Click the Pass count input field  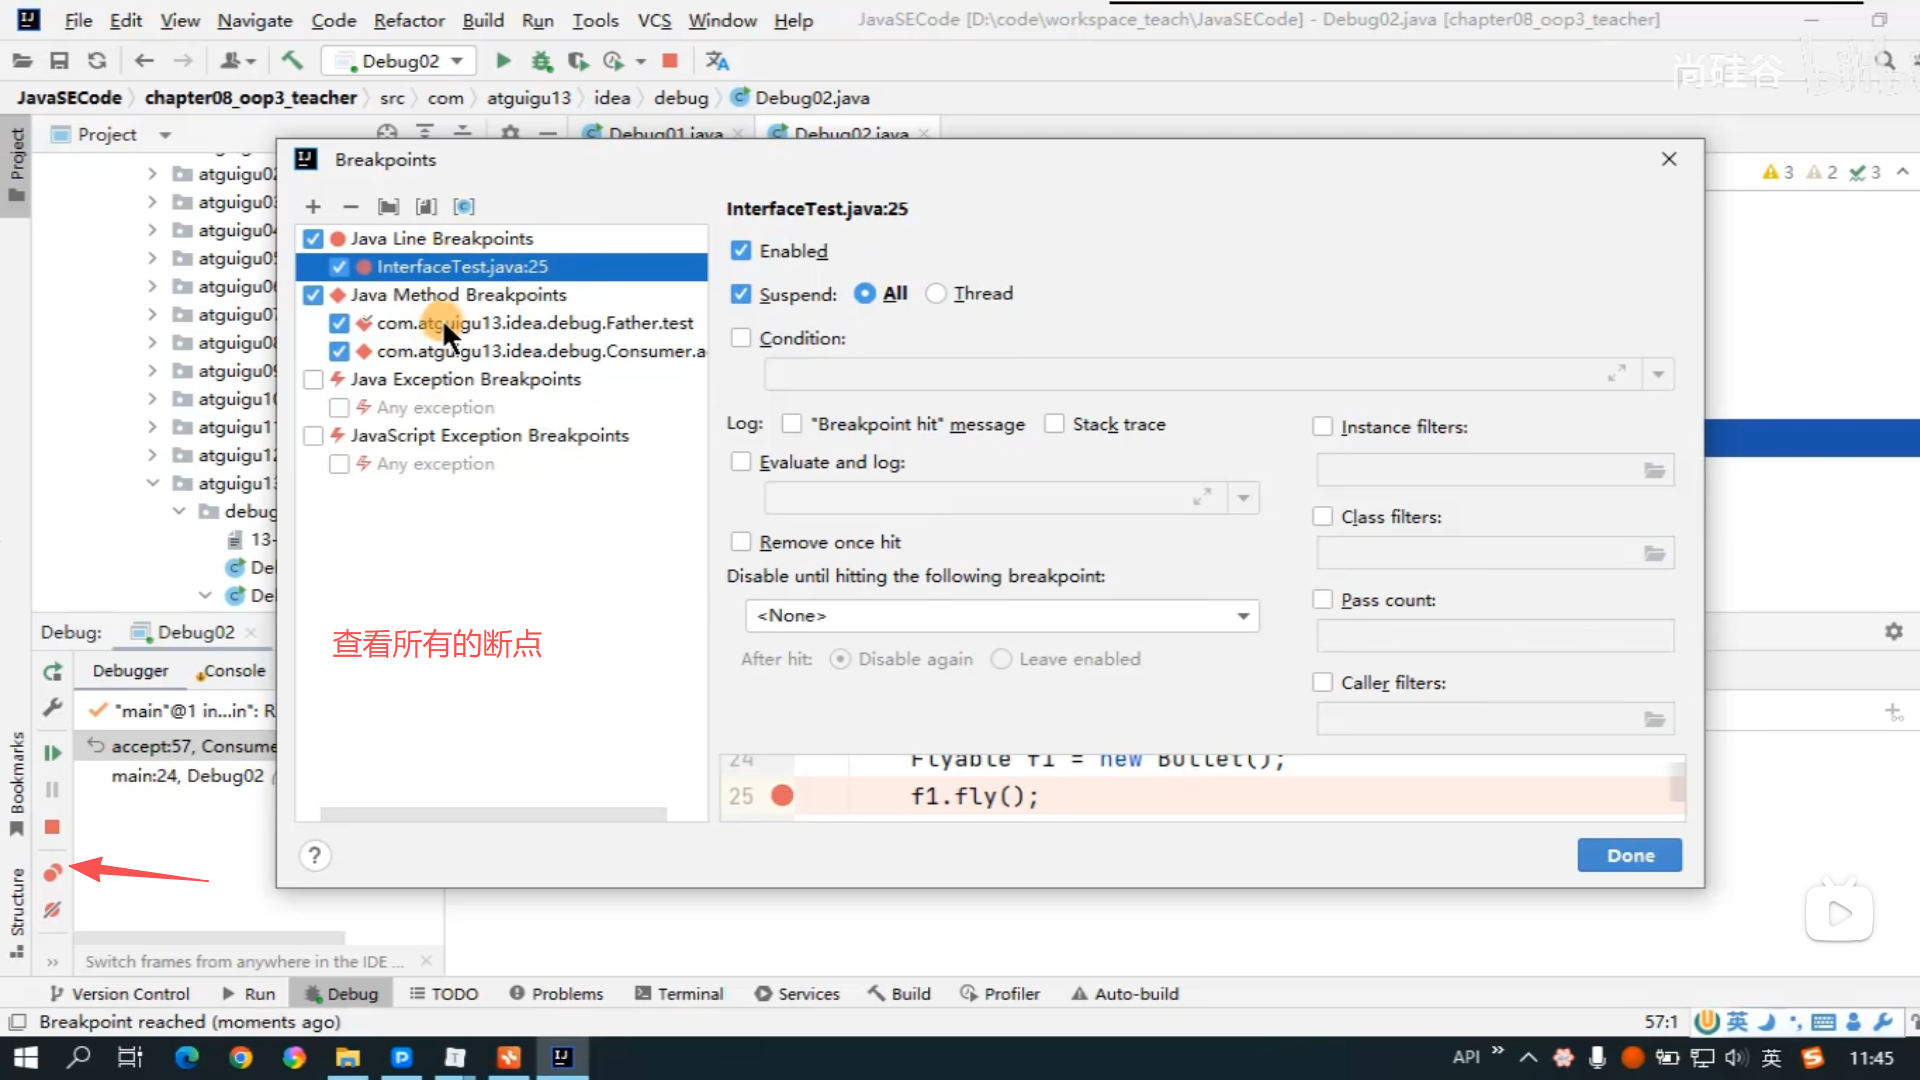[1494, 636]
